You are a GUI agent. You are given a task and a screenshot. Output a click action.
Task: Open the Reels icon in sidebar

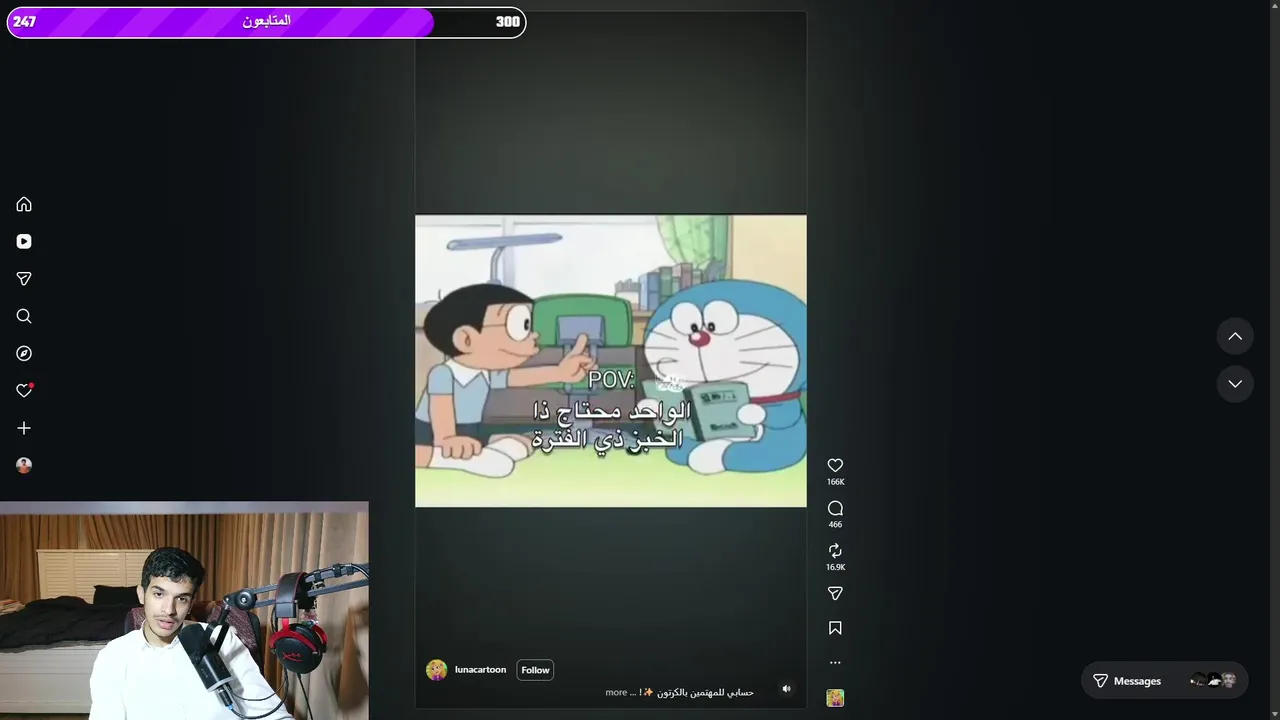point(24,241)
